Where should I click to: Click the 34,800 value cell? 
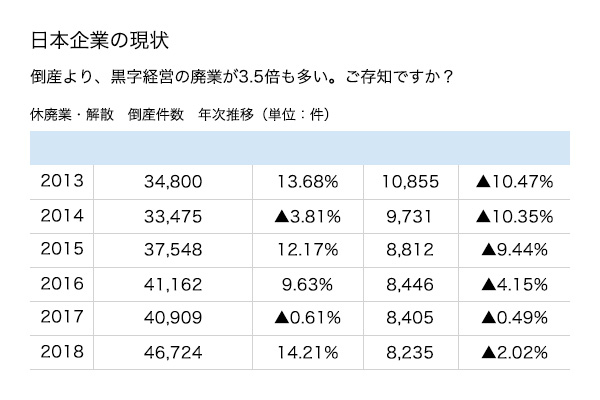pos(173,181)
